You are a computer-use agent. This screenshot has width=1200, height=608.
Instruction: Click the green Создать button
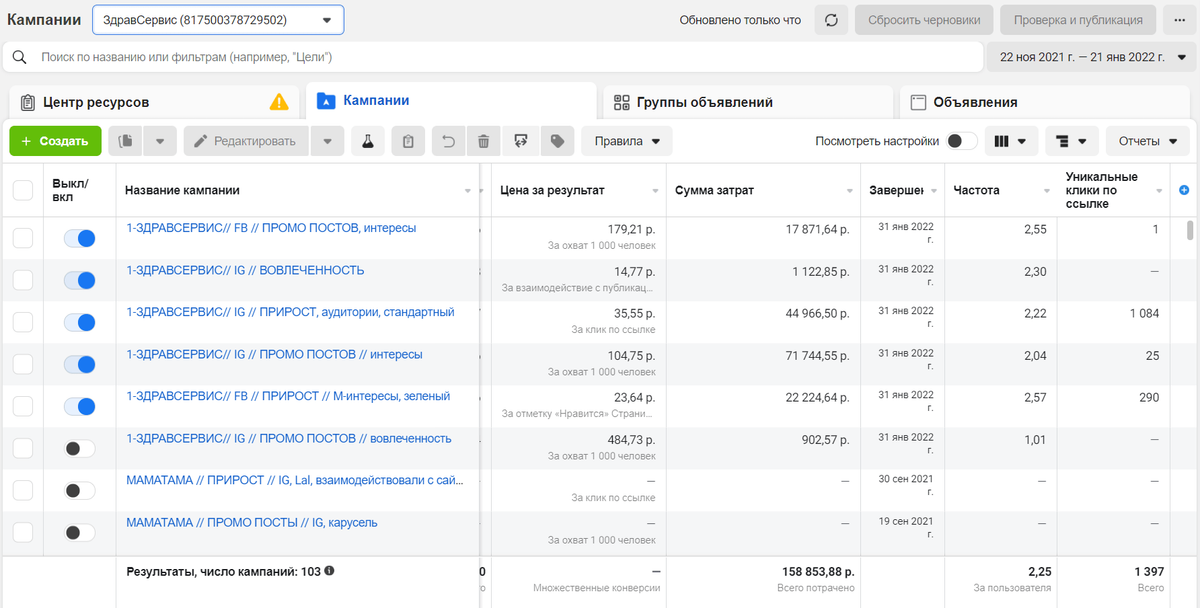pyautogui.click(x=55, y=141)
